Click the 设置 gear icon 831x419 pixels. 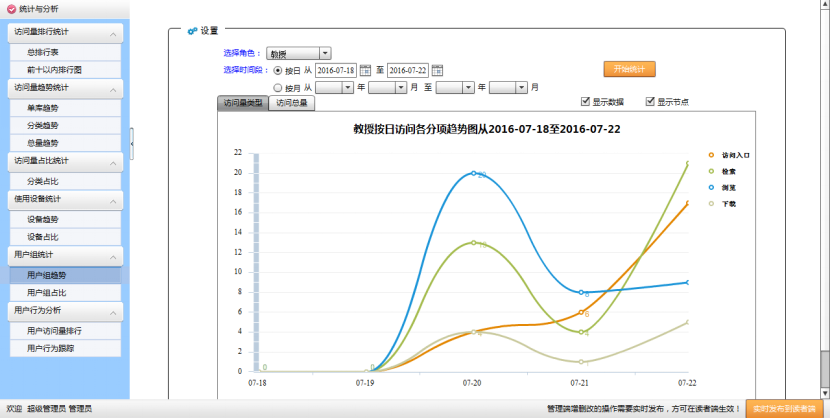(192, 31)
